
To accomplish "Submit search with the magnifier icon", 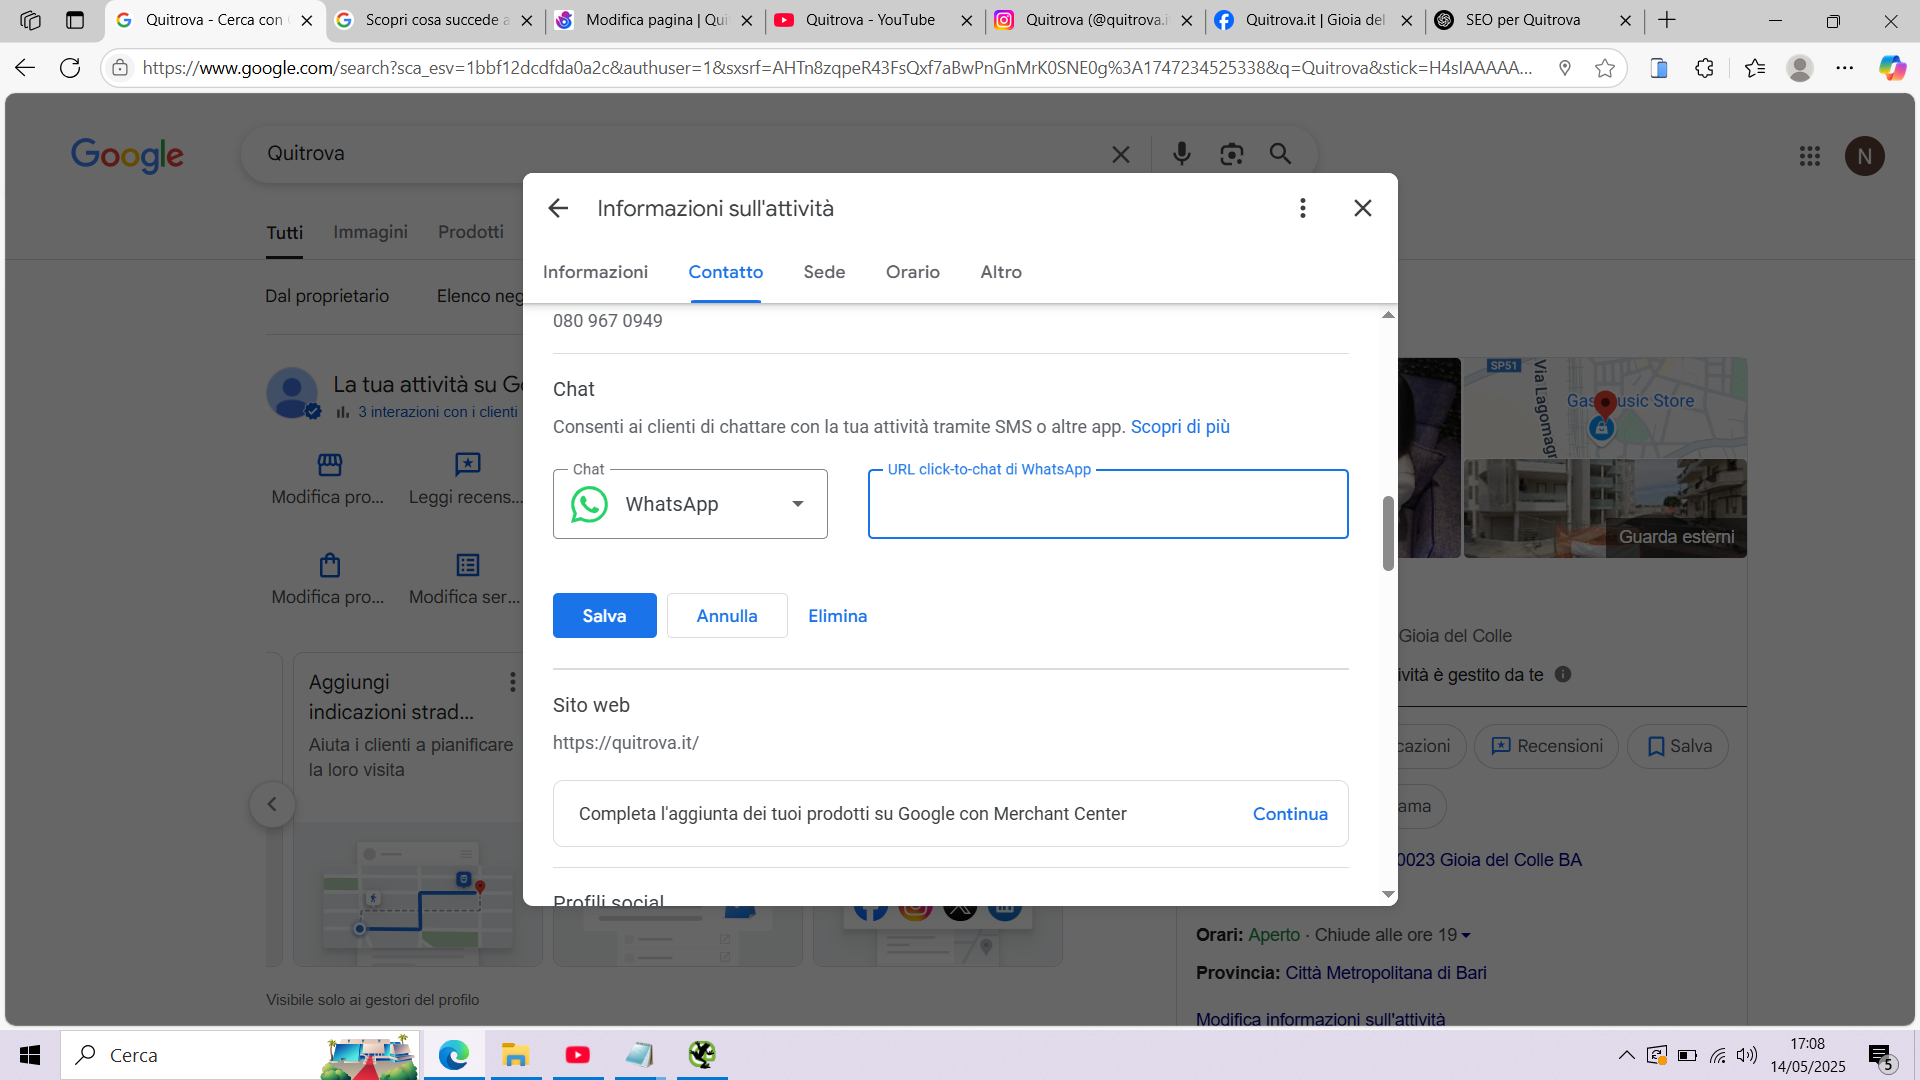I will pos(1280,154).
